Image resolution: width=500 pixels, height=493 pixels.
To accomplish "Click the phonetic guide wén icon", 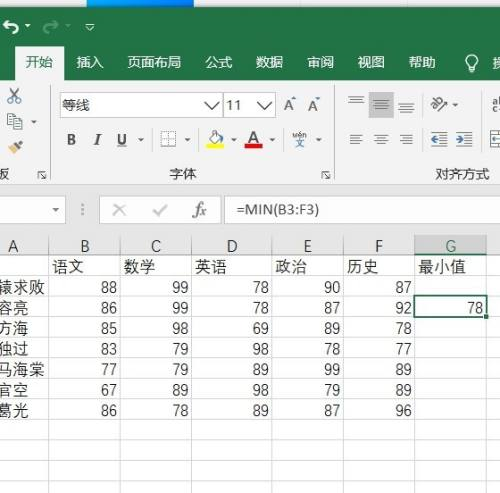I will [299, 139].
